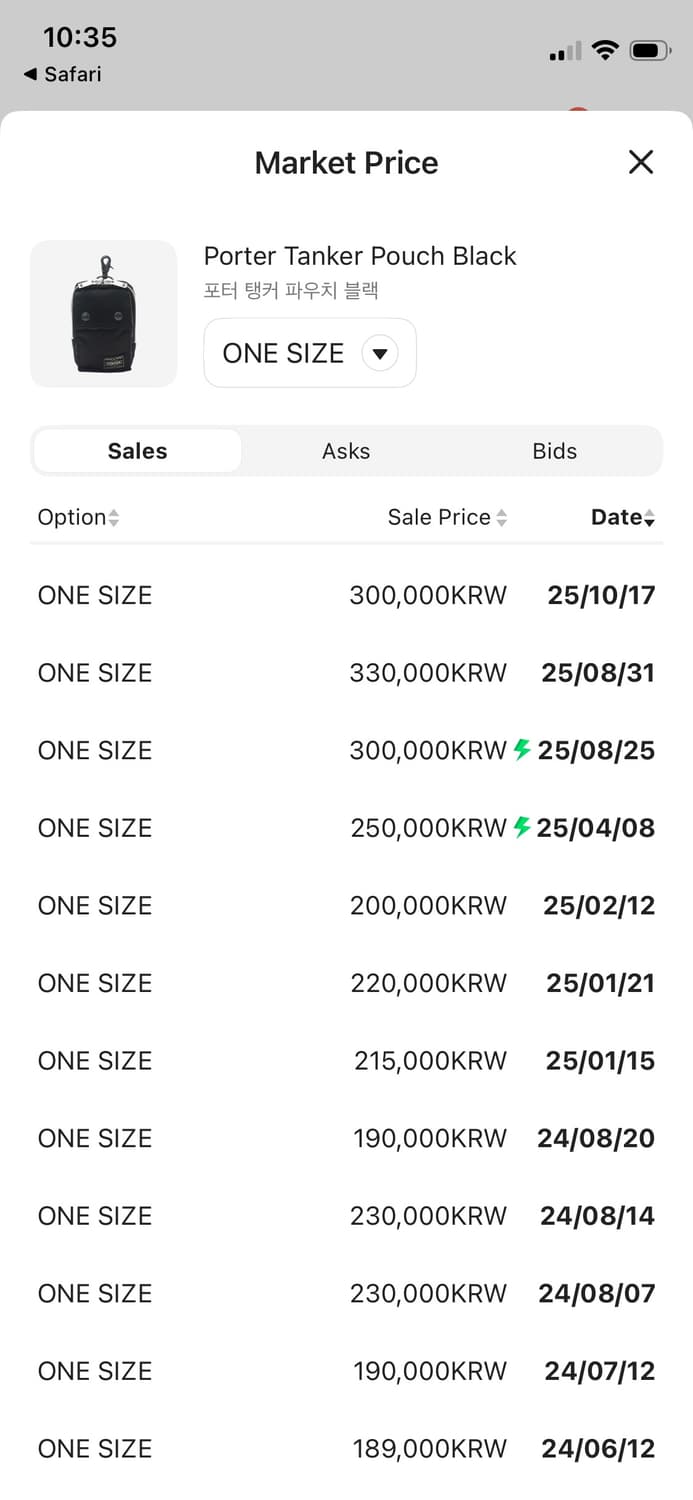Viewport: 693px width, 1500px height.
Task: Switch to the Asks tab
Action: [346, 451]
